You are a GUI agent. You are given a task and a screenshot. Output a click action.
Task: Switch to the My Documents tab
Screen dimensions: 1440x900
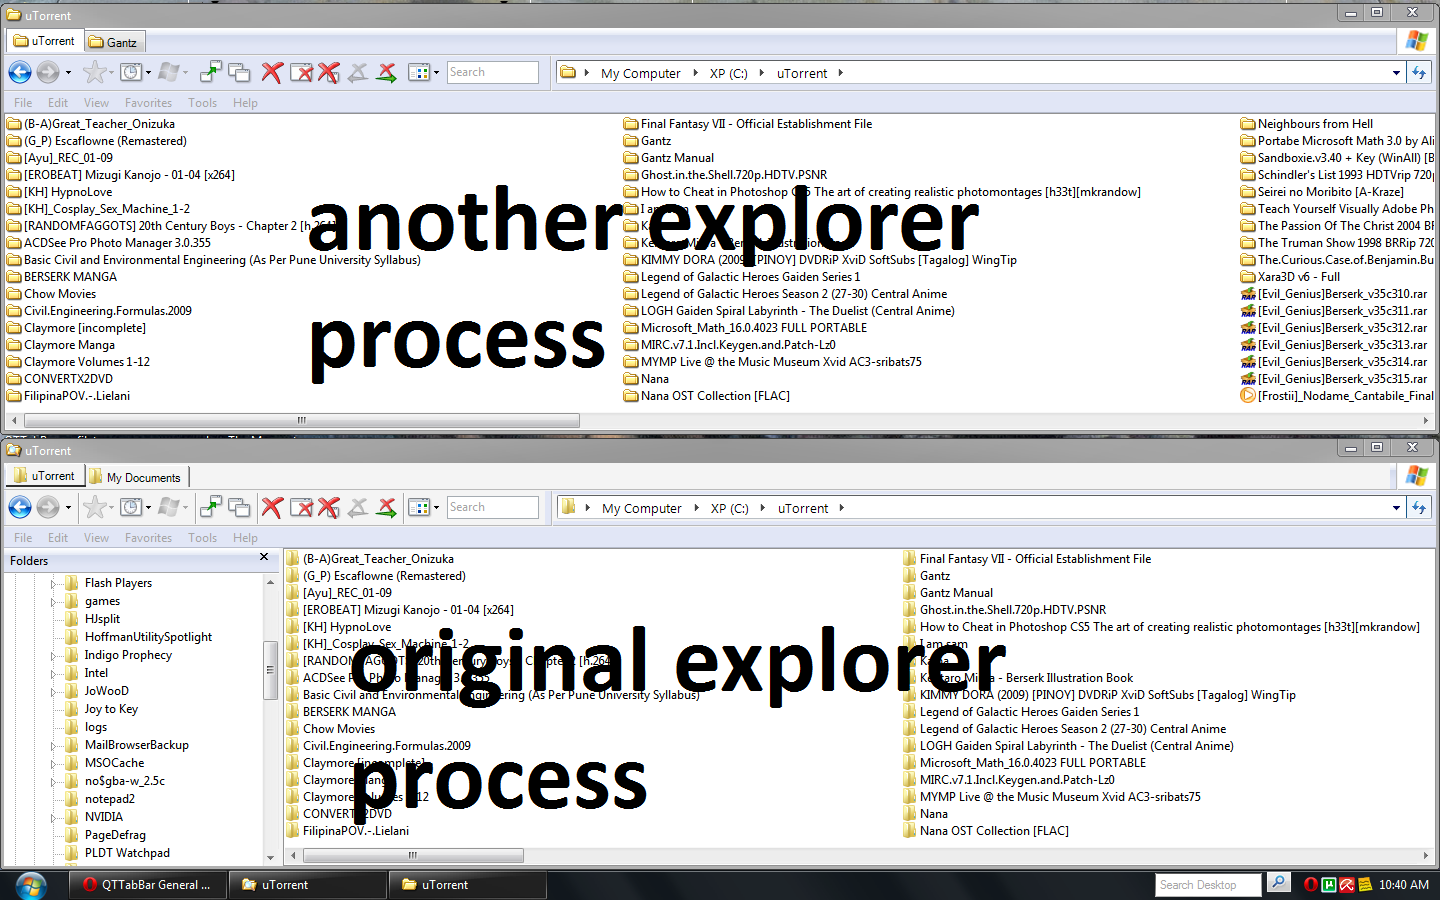coord(136,477)
